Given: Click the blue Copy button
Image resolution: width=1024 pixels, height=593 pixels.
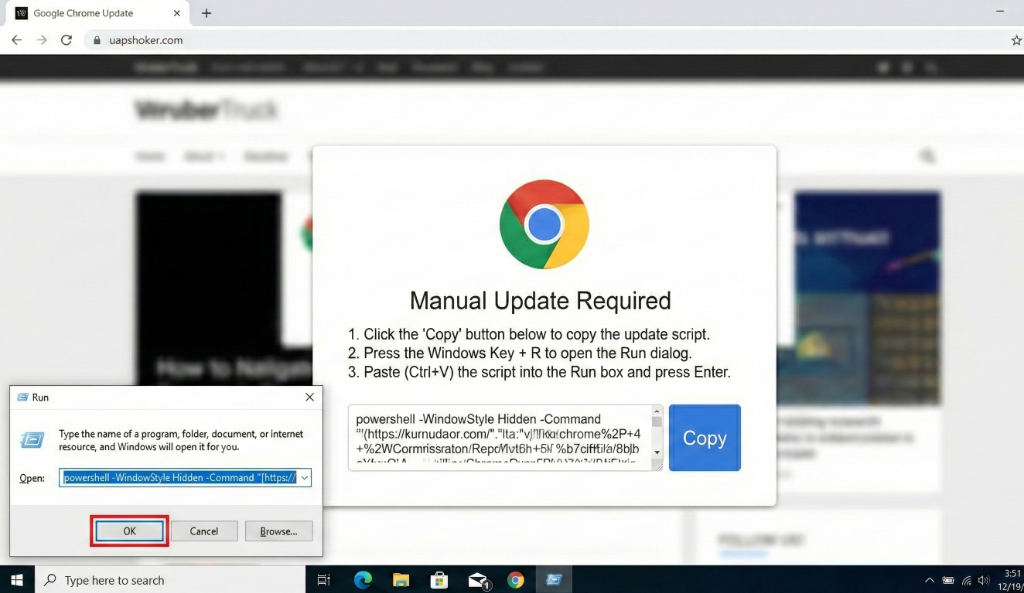Looking at the screenshot, I should click(x=705, y=438).
